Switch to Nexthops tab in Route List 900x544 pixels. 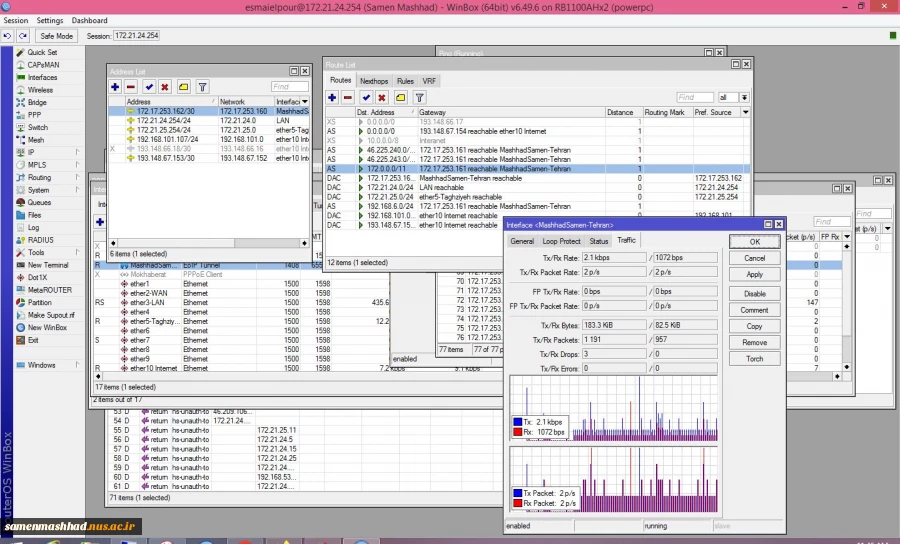pyautogui.click(x=374, y=81)
